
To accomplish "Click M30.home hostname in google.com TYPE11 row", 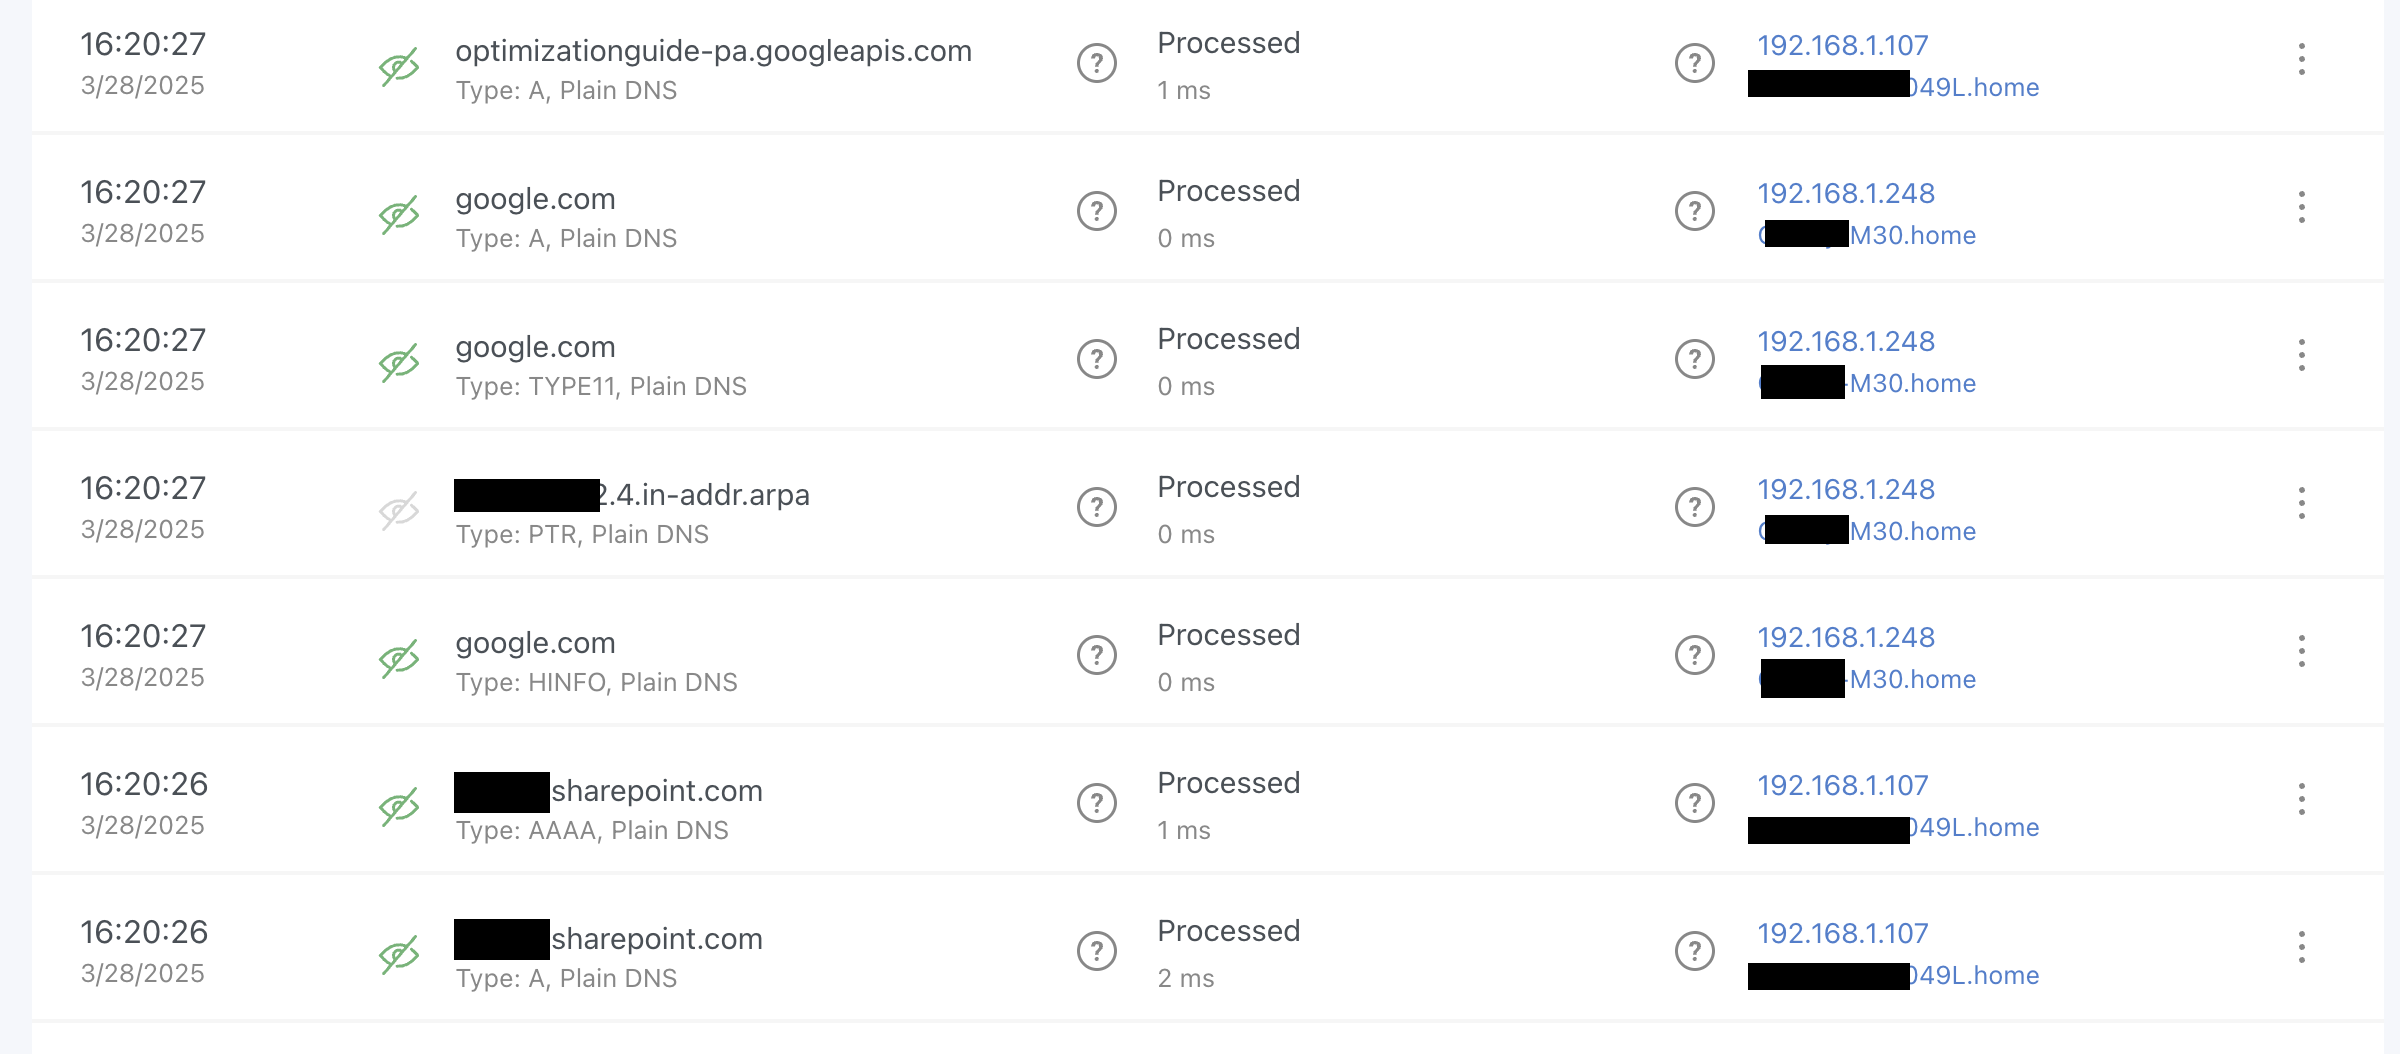I will pyautogui.click(x=1912, y=384).
